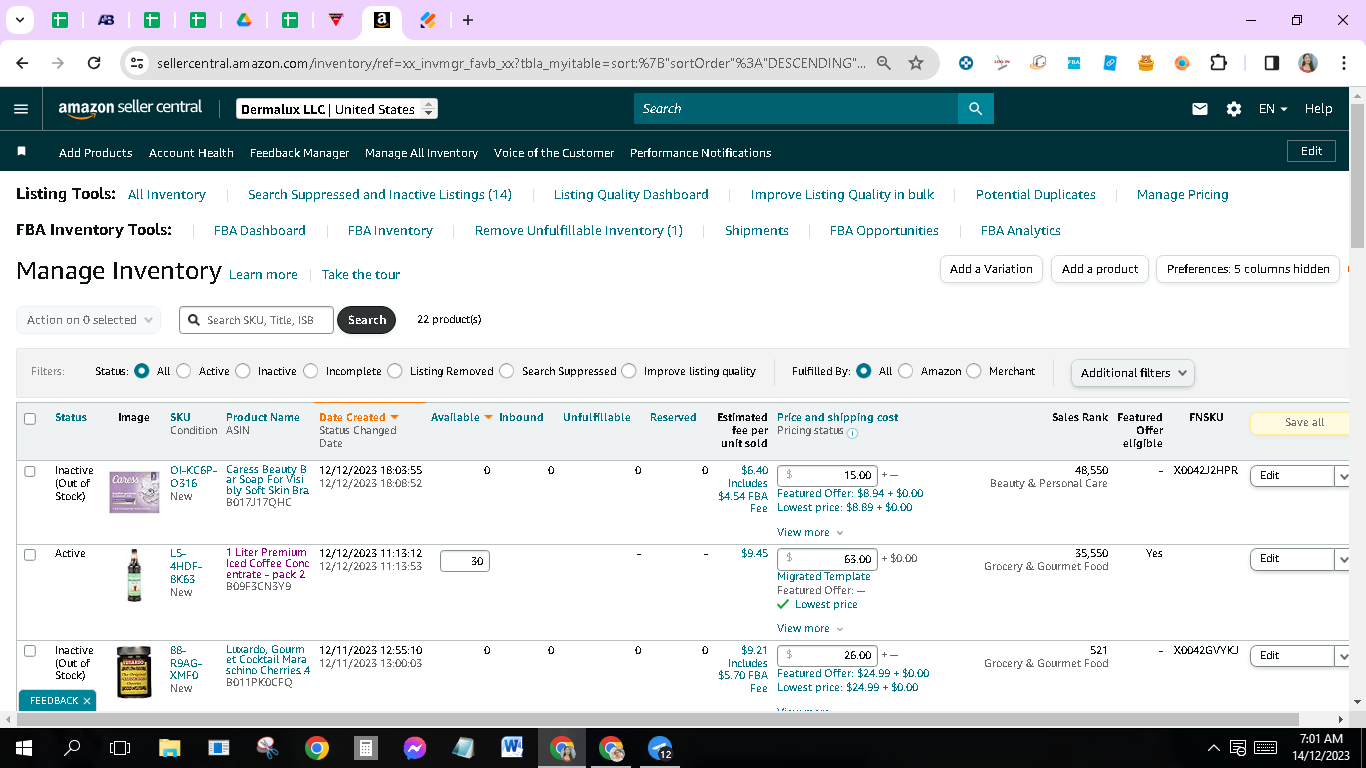The height and width of the screenshot is (768, 1366).
Task: Reload the page with the browser refresh icon
Action: pos(94,63)
